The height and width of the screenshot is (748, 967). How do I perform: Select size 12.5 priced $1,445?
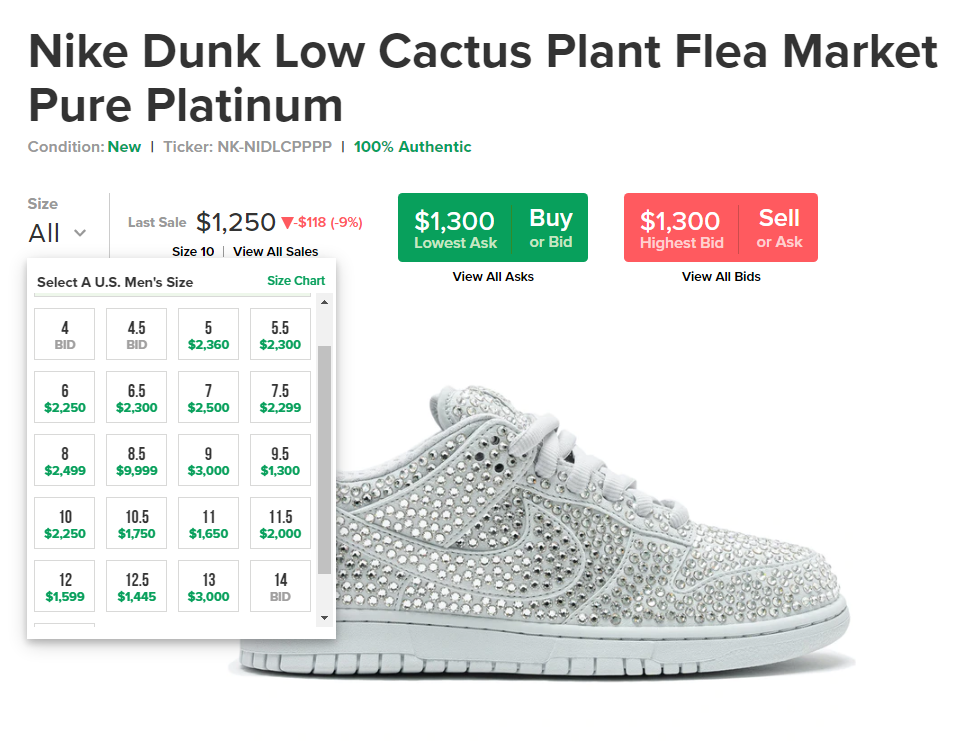(x=136, y=586)
